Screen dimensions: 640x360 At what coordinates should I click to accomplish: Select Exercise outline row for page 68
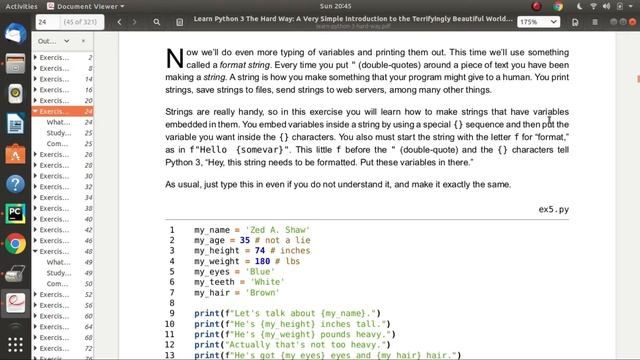point(63,338)
